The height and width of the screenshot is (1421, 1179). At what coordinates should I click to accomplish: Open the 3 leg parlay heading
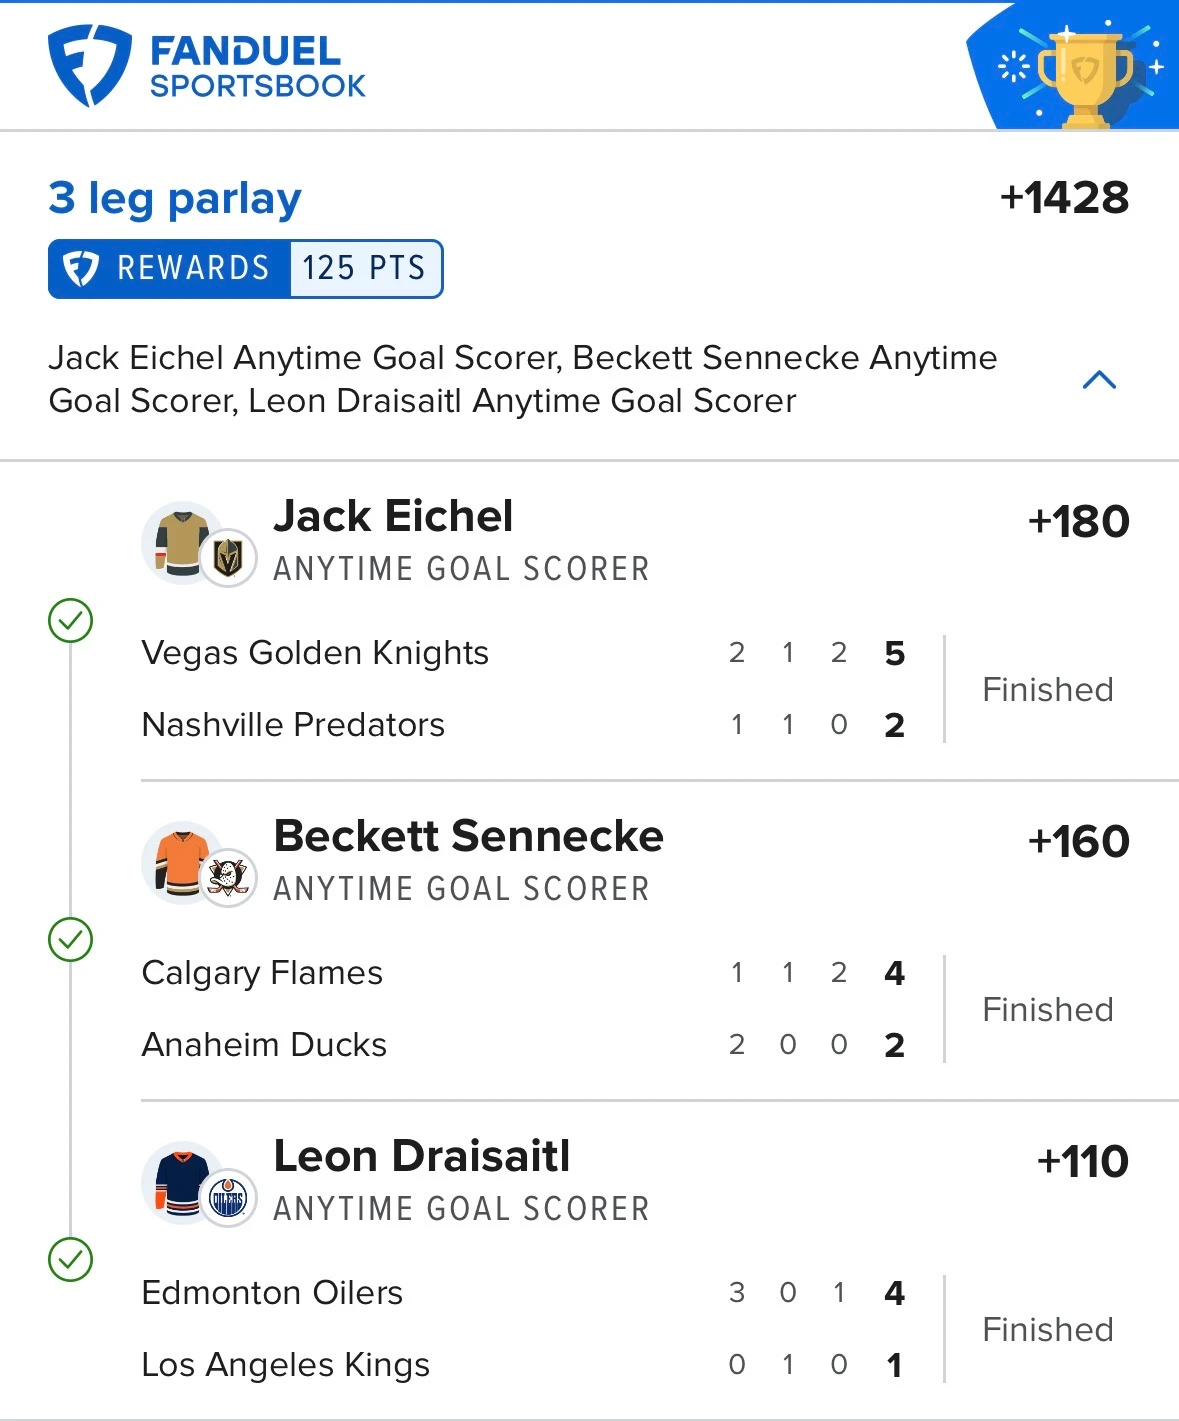click(x=175, y=199)
